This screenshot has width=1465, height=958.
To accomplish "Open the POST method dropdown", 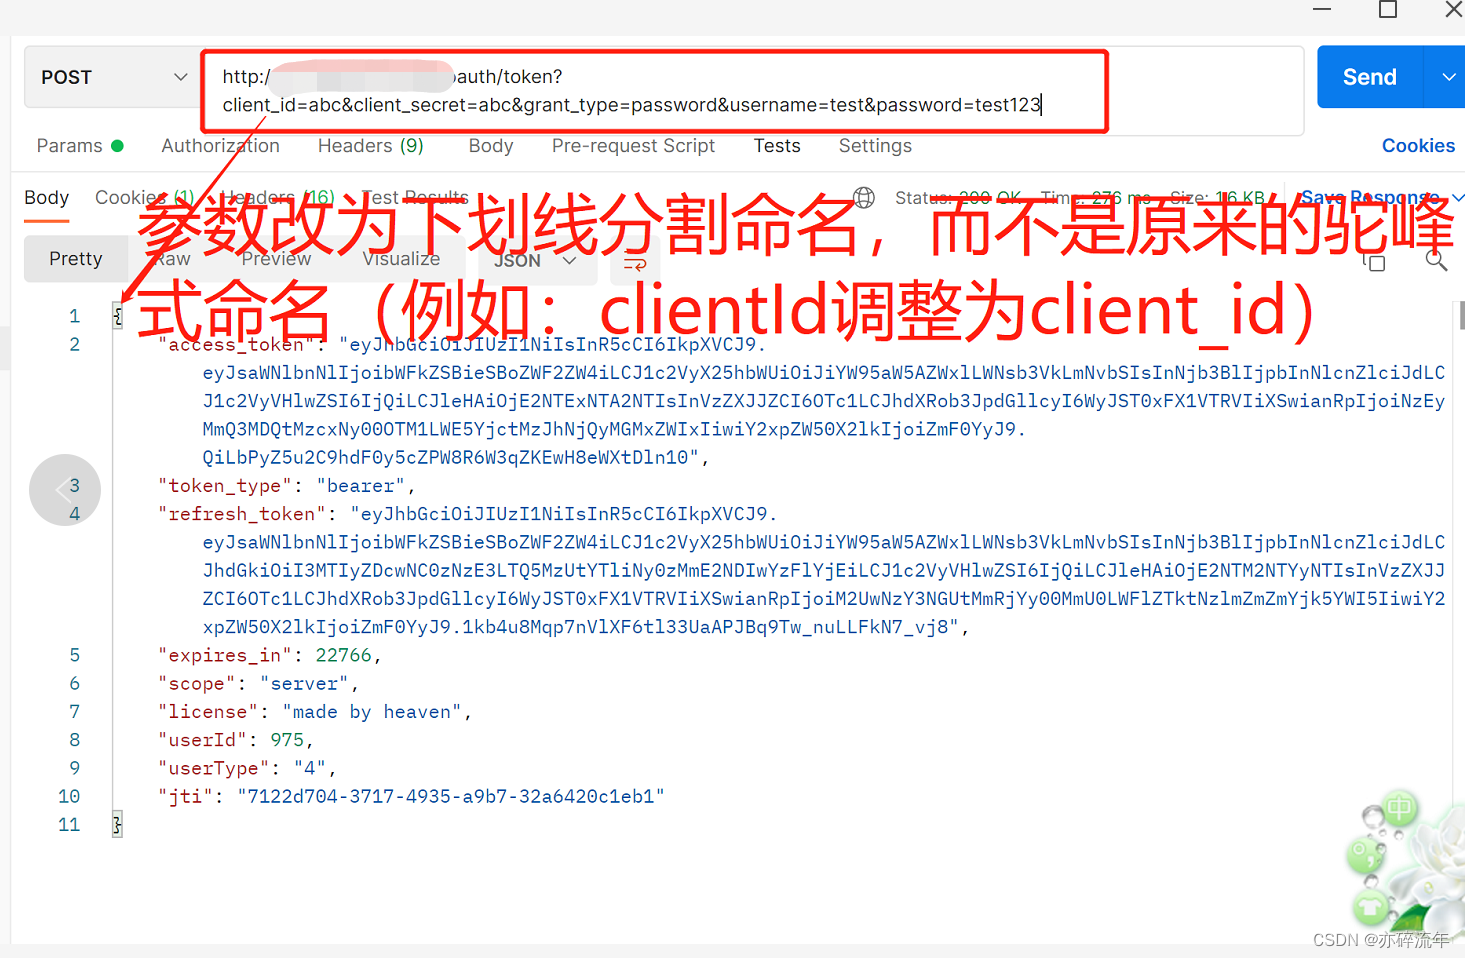I will 113,77.
